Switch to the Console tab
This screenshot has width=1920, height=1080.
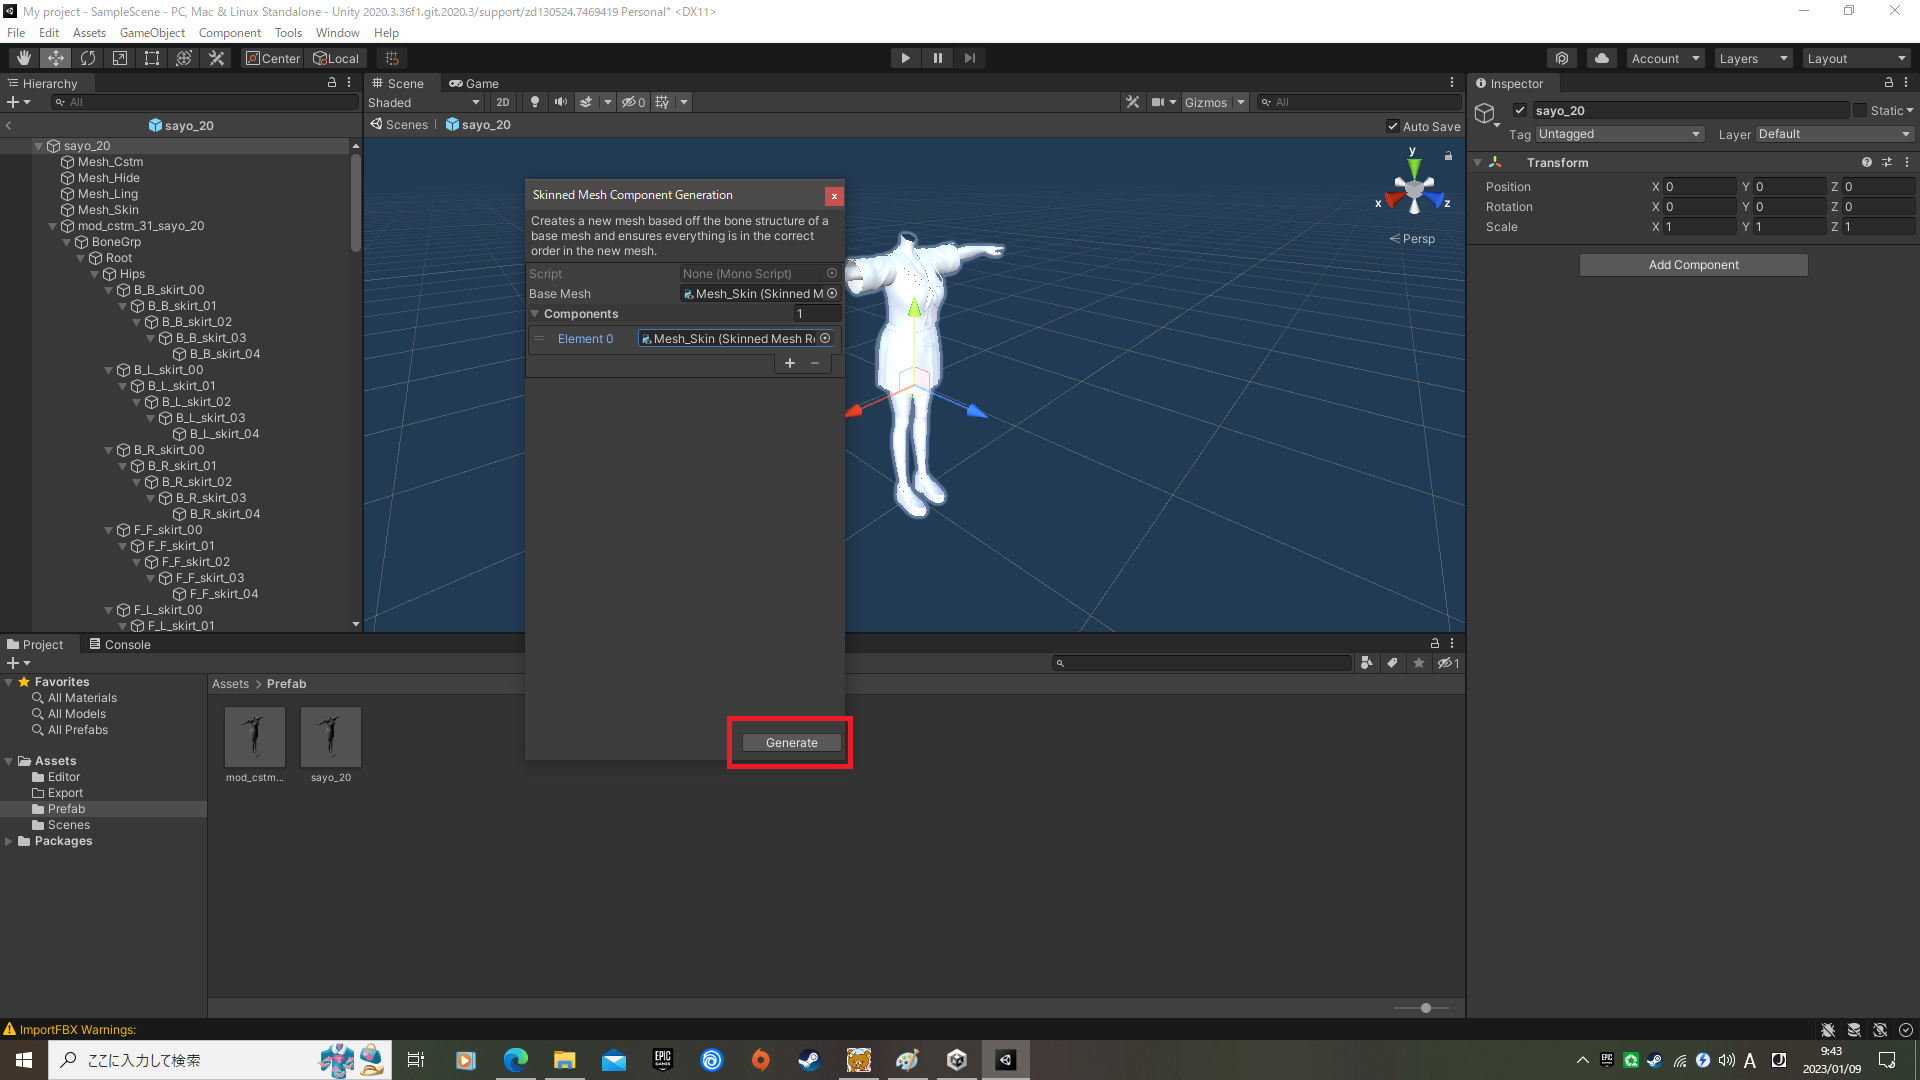click(x=120, y=644)
